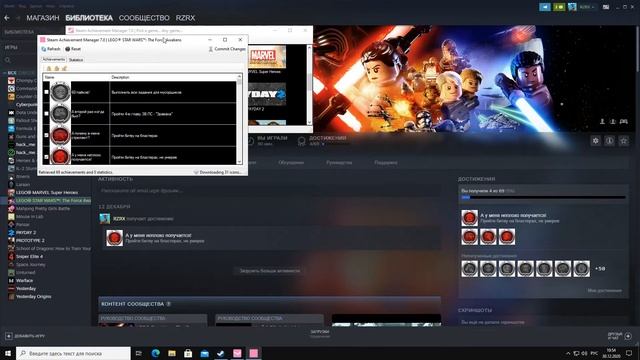This screenshot has width=640, height=360.
Task: Click the blue announcements icon at Steam top right
Action: (544, 7)
